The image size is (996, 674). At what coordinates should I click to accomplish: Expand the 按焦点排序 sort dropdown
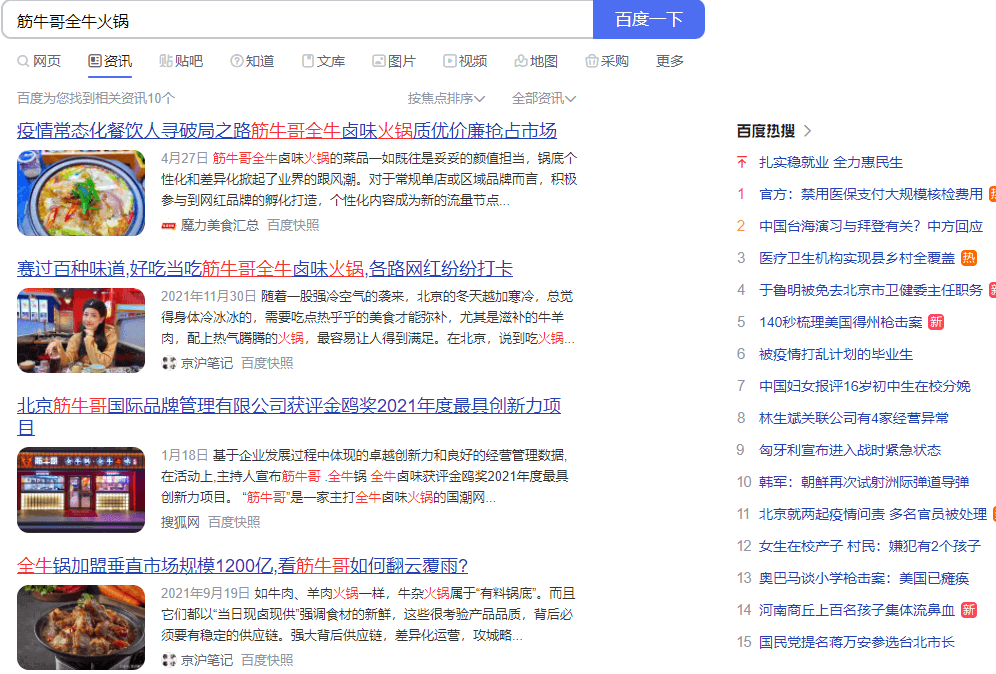pos(447,98)
